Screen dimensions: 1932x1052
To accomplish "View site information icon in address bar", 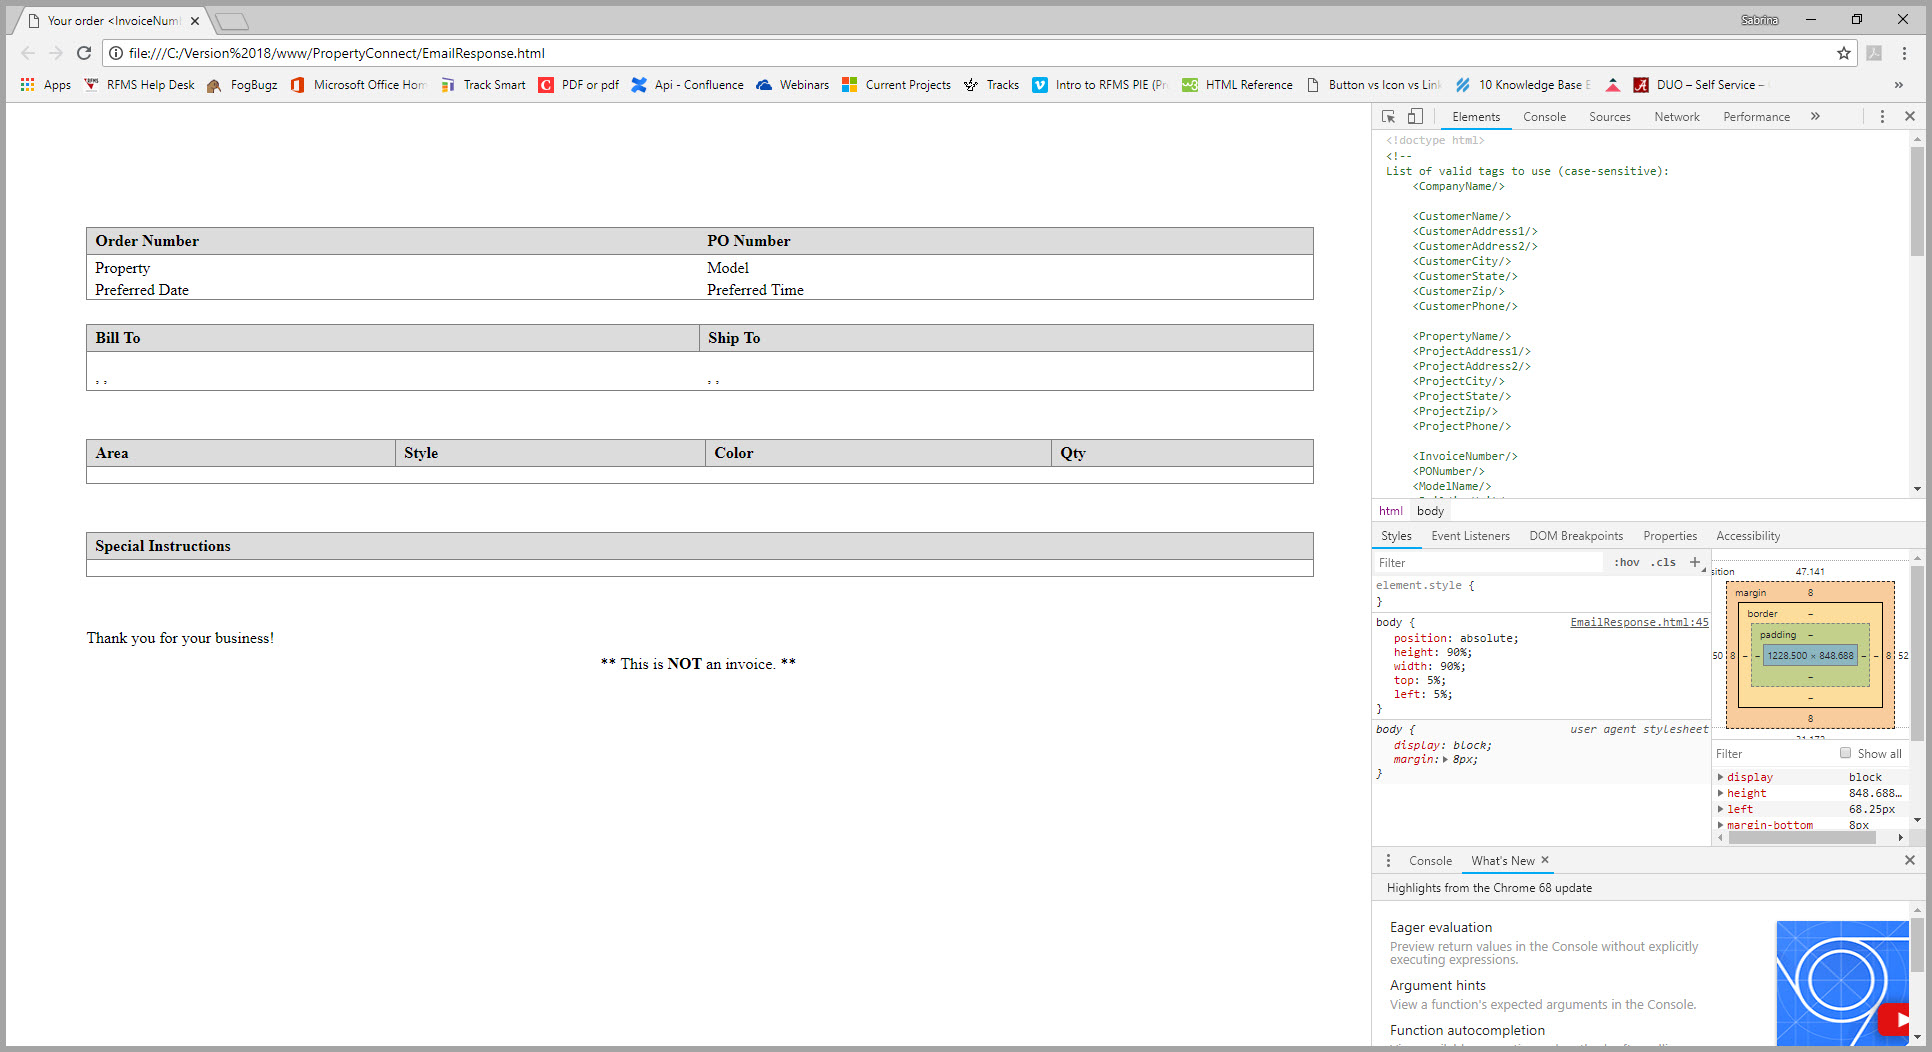I will 116,53.
